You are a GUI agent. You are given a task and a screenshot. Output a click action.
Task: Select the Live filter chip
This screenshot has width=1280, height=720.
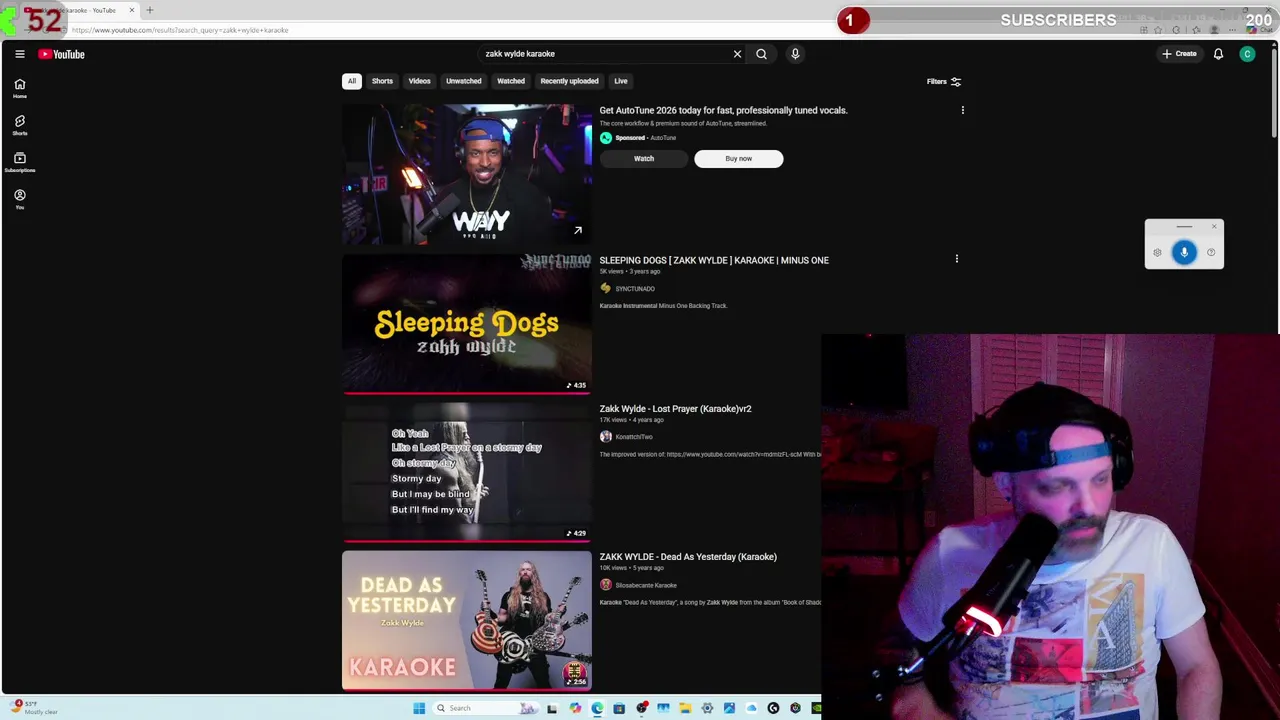tap(621, 81)
